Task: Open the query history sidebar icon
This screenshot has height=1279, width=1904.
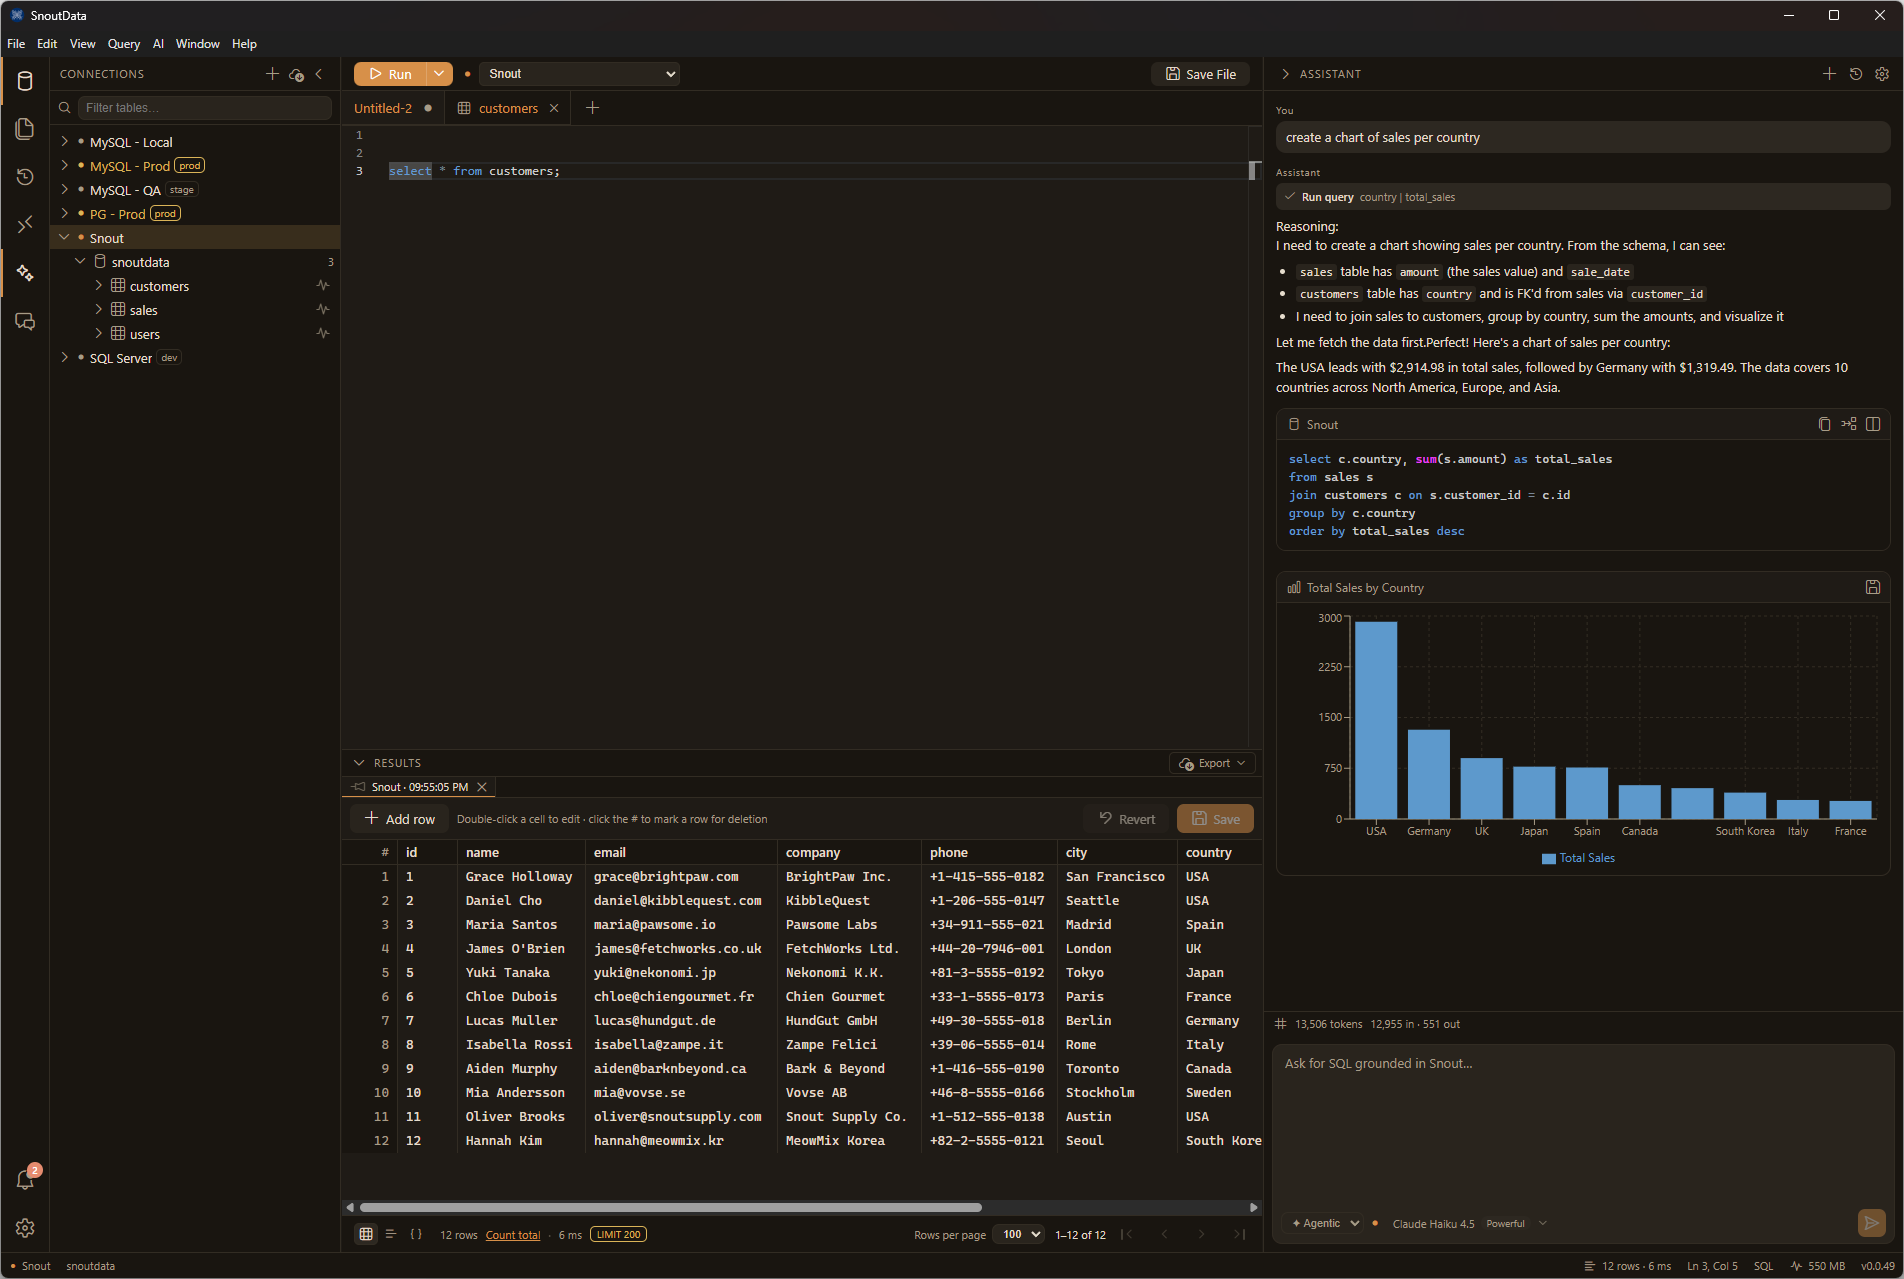Action: (x=25, y=177)
